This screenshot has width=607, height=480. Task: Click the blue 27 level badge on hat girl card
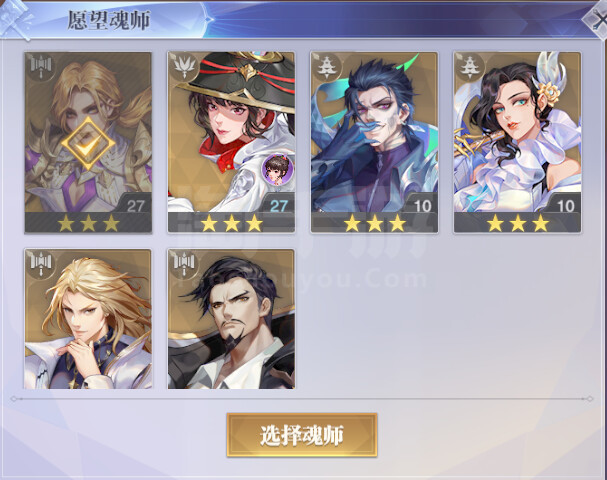278,206
